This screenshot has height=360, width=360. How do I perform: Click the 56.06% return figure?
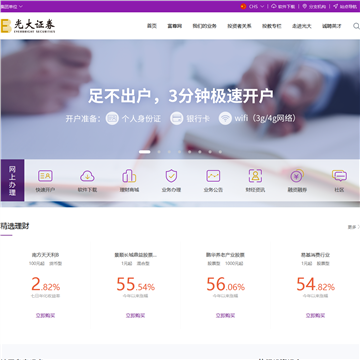[225, 284]
